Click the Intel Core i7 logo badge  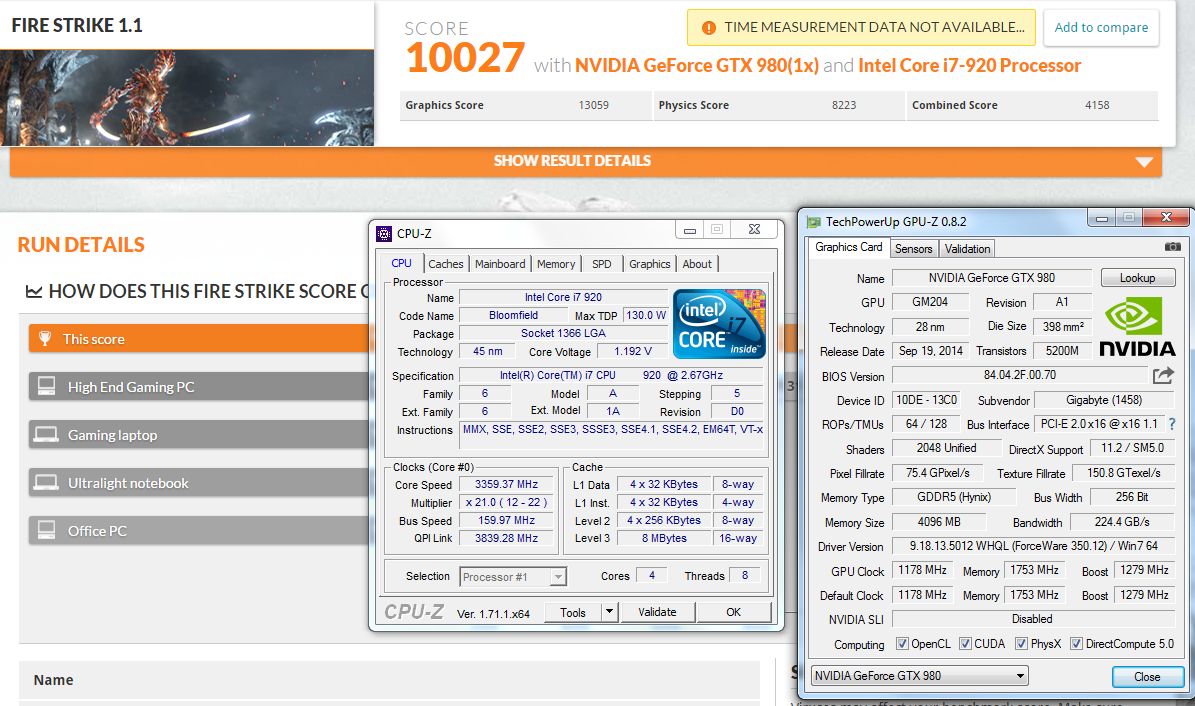click(719, 324)
